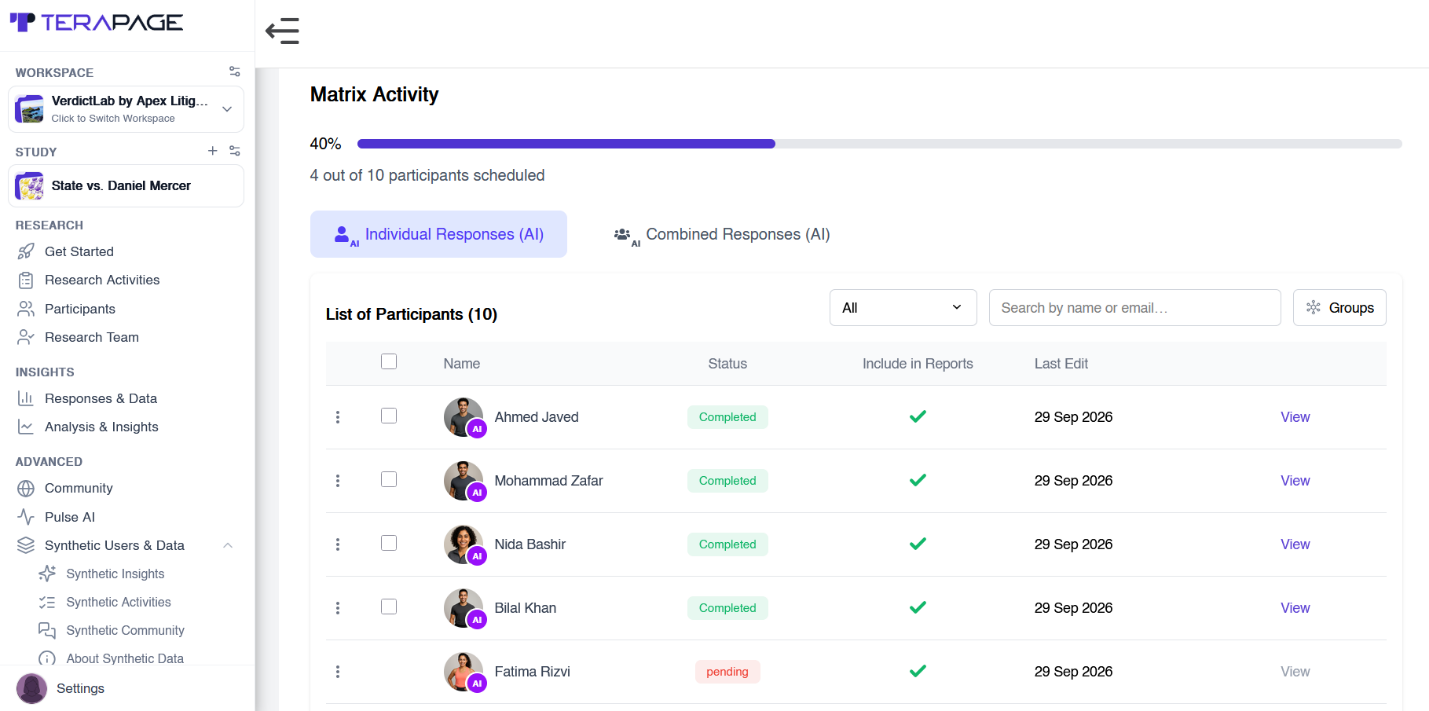
Task: View Nida Bashir's response
Action: (1295, 544)
